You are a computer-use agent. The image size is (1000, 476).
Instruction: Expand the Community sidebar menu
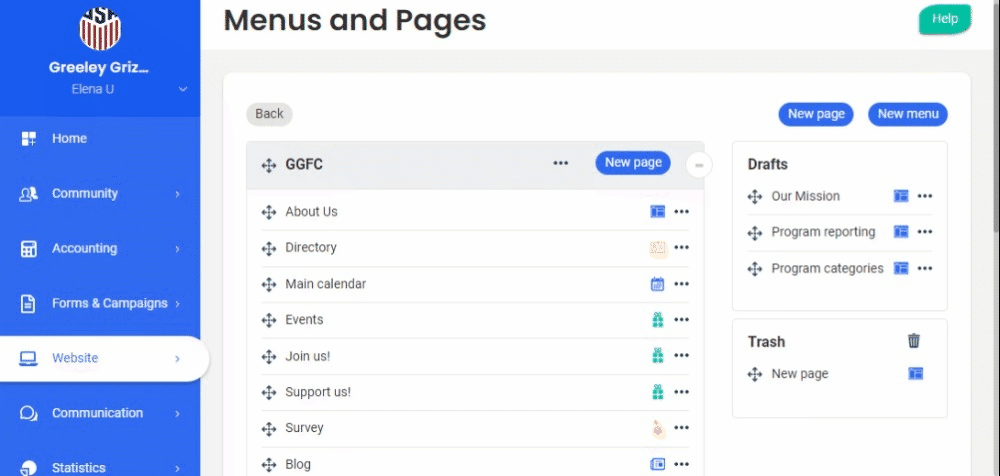[100, 193]
